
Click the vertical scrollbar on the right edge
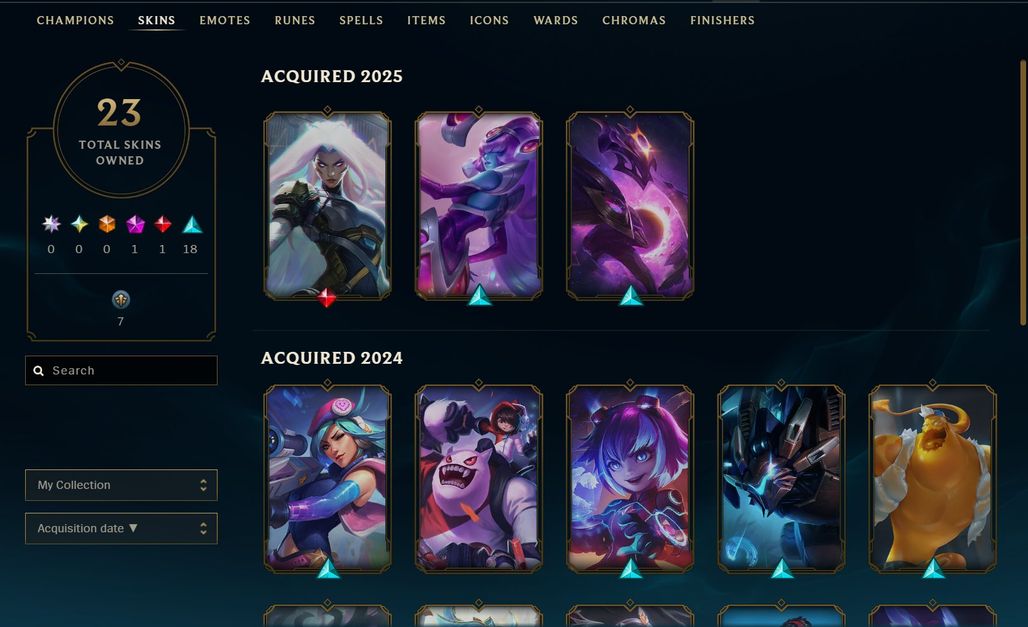pos(1023,192)
